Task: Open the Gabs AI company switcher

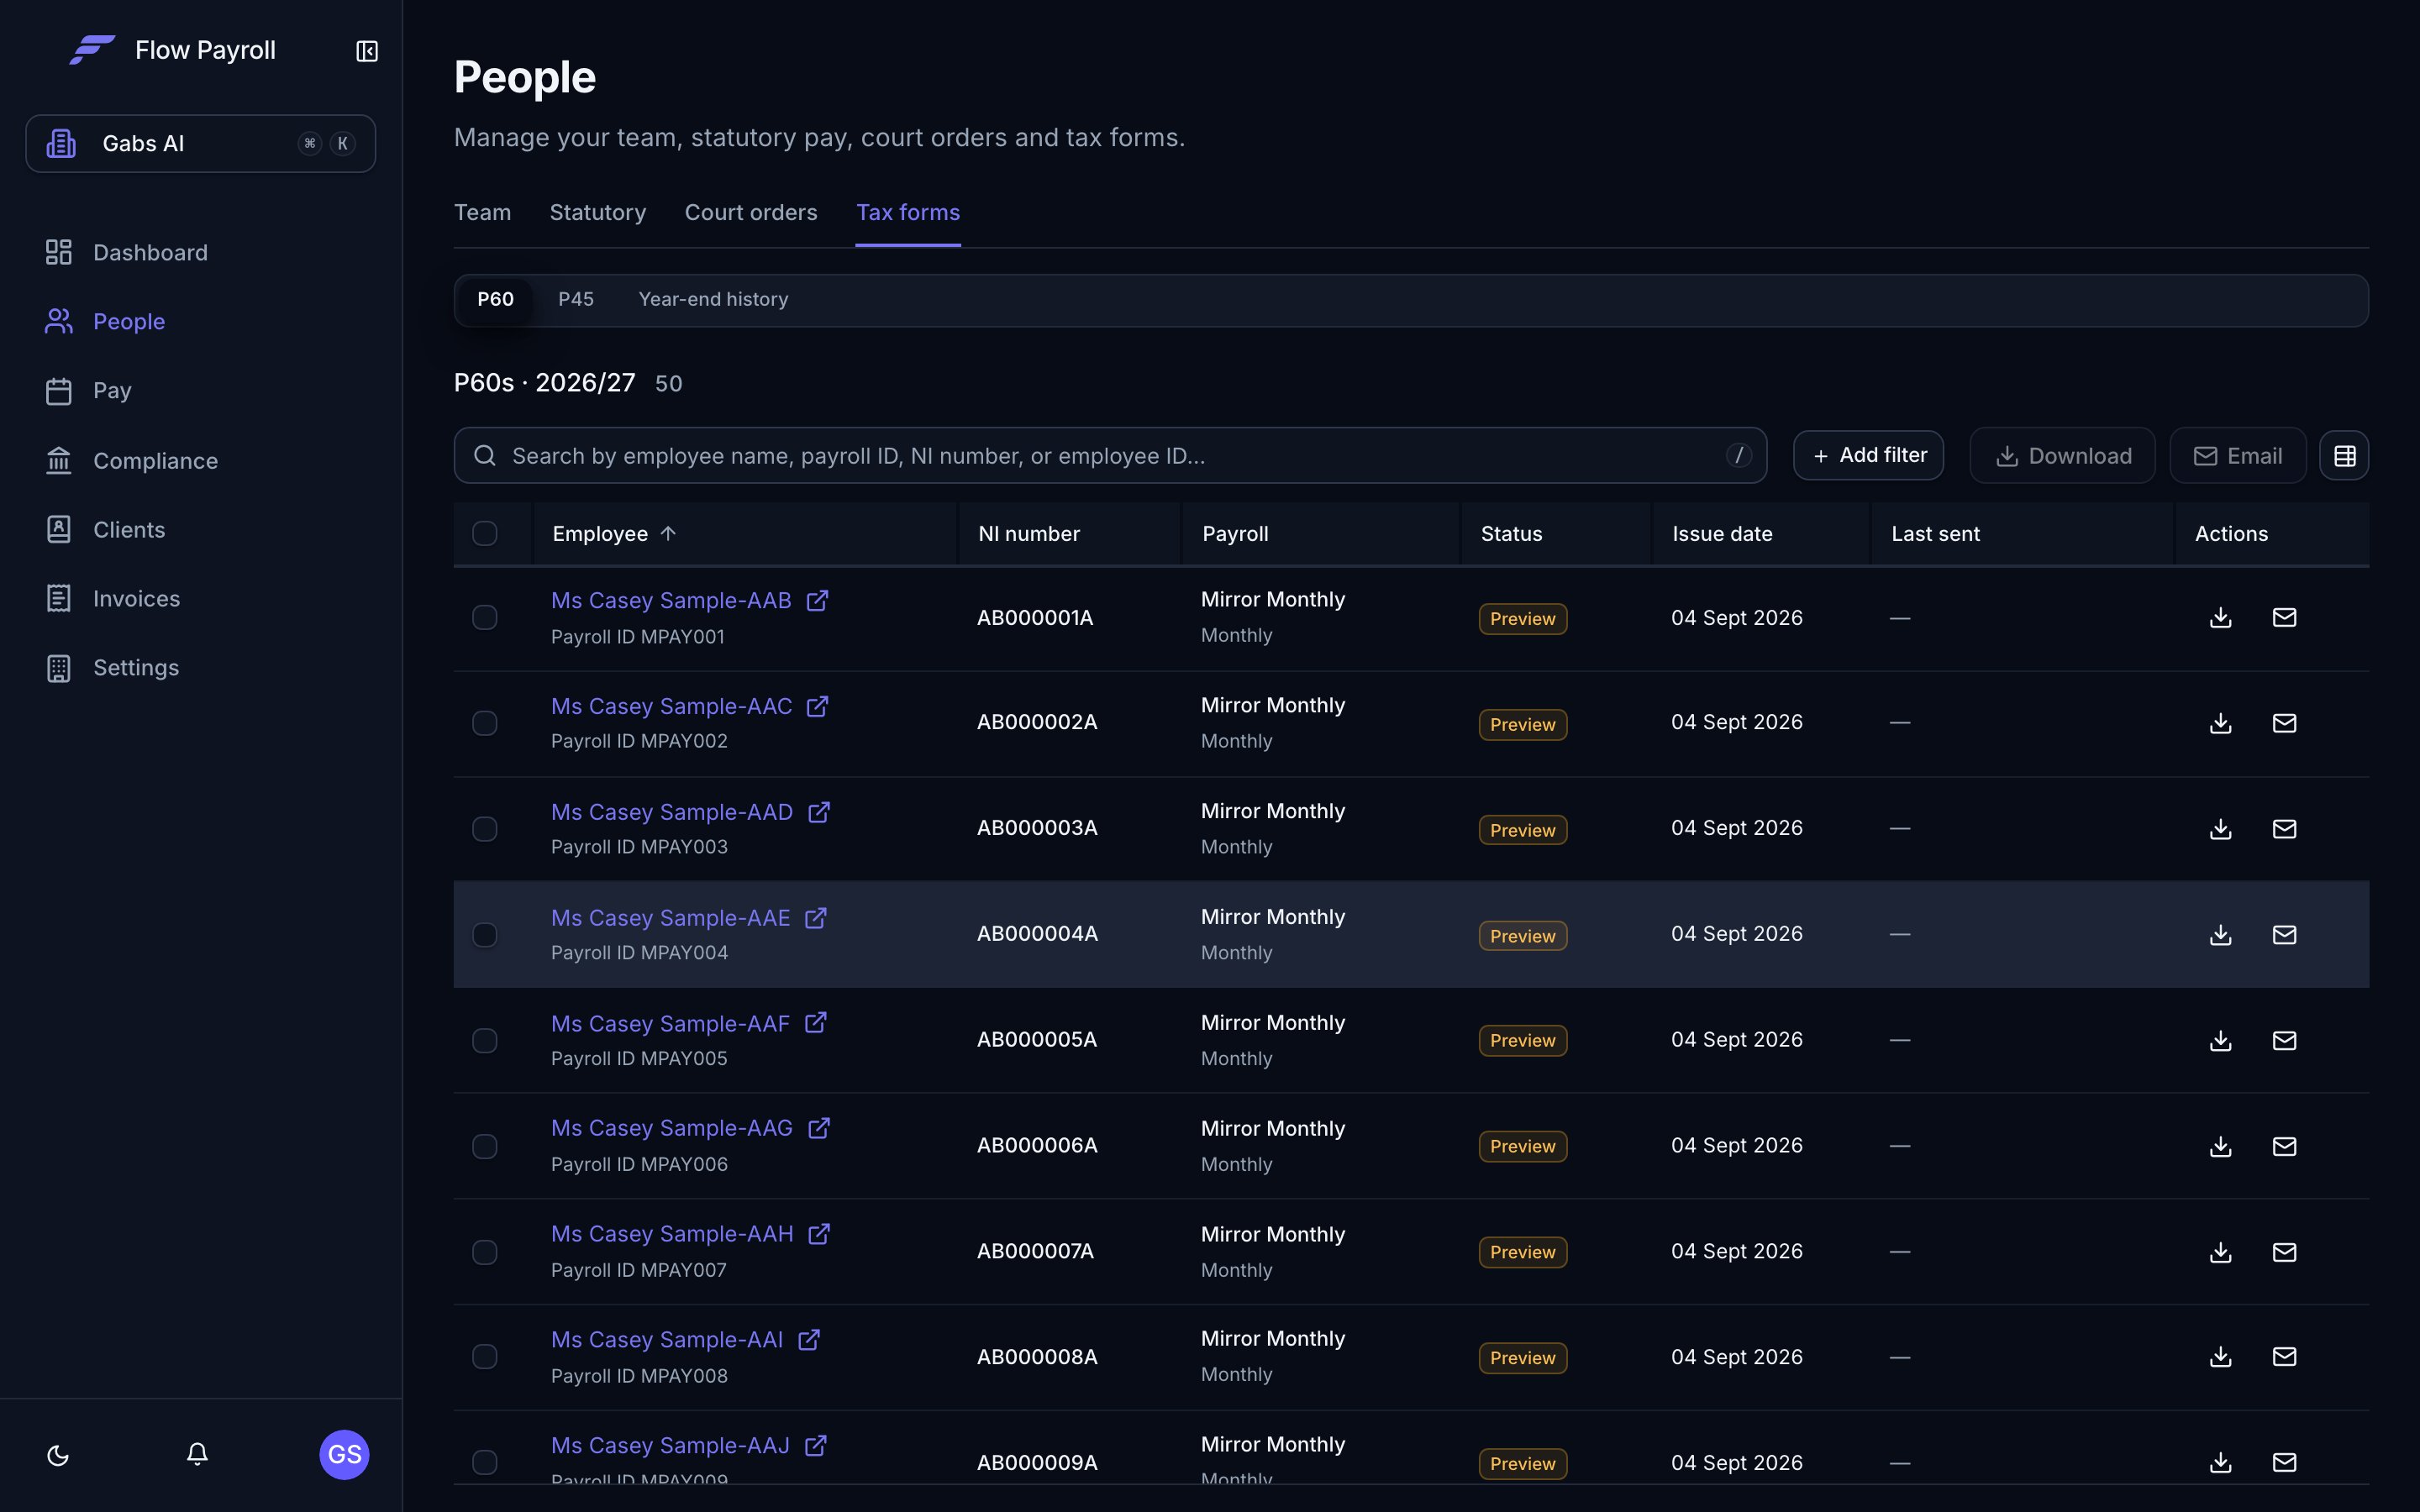Action: [x=201, y=144]
